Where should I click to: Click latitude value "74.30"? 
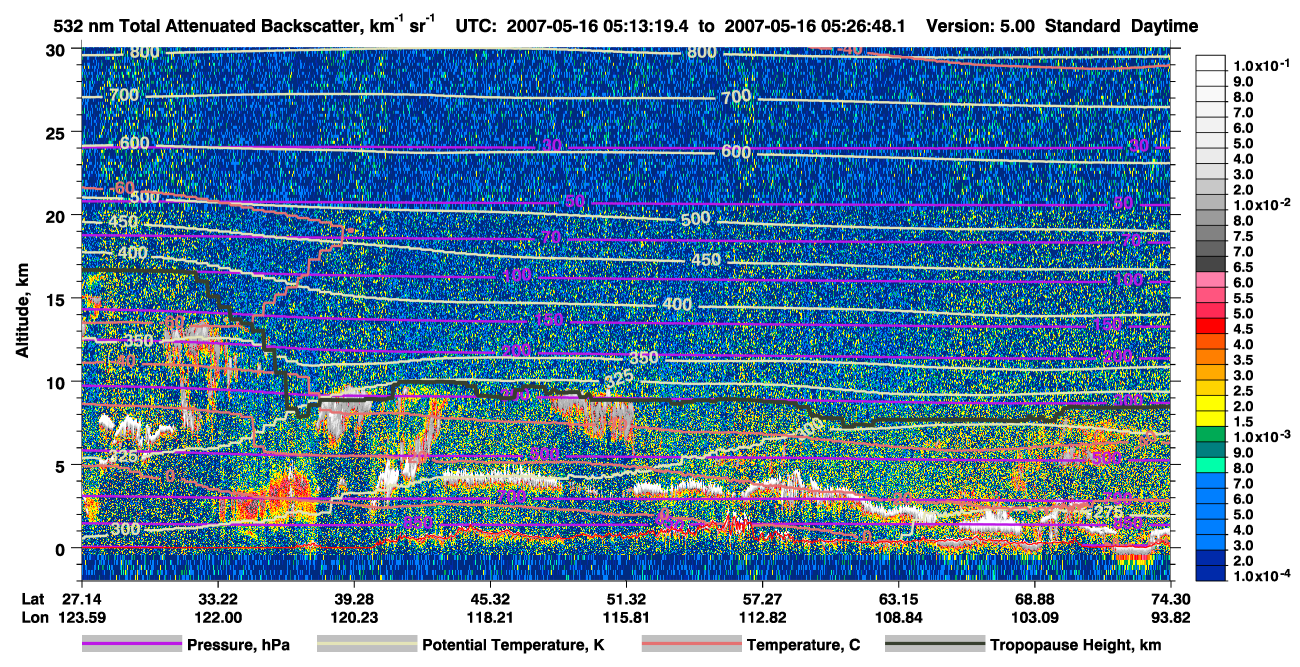pos(1171,598)
